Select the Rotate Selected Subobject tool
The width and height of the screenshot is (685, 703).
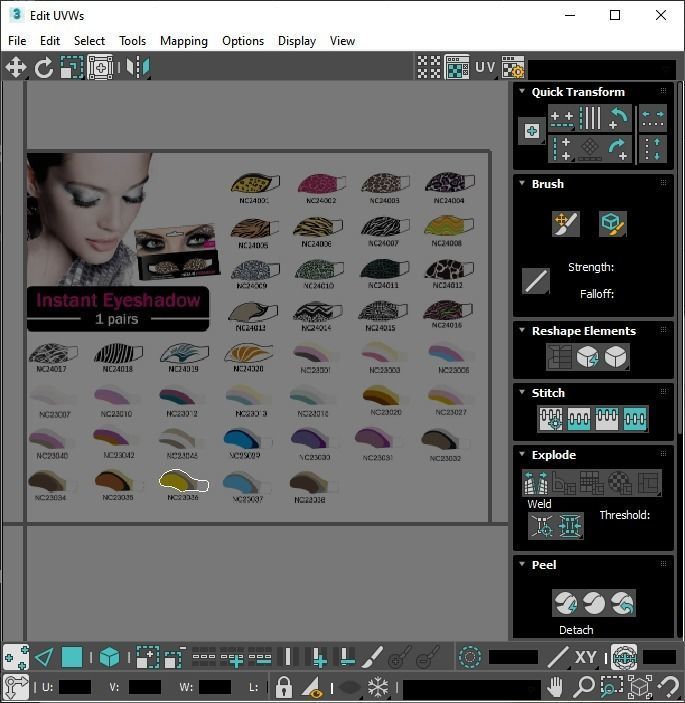pyautogui.click(x=43, y=68)
